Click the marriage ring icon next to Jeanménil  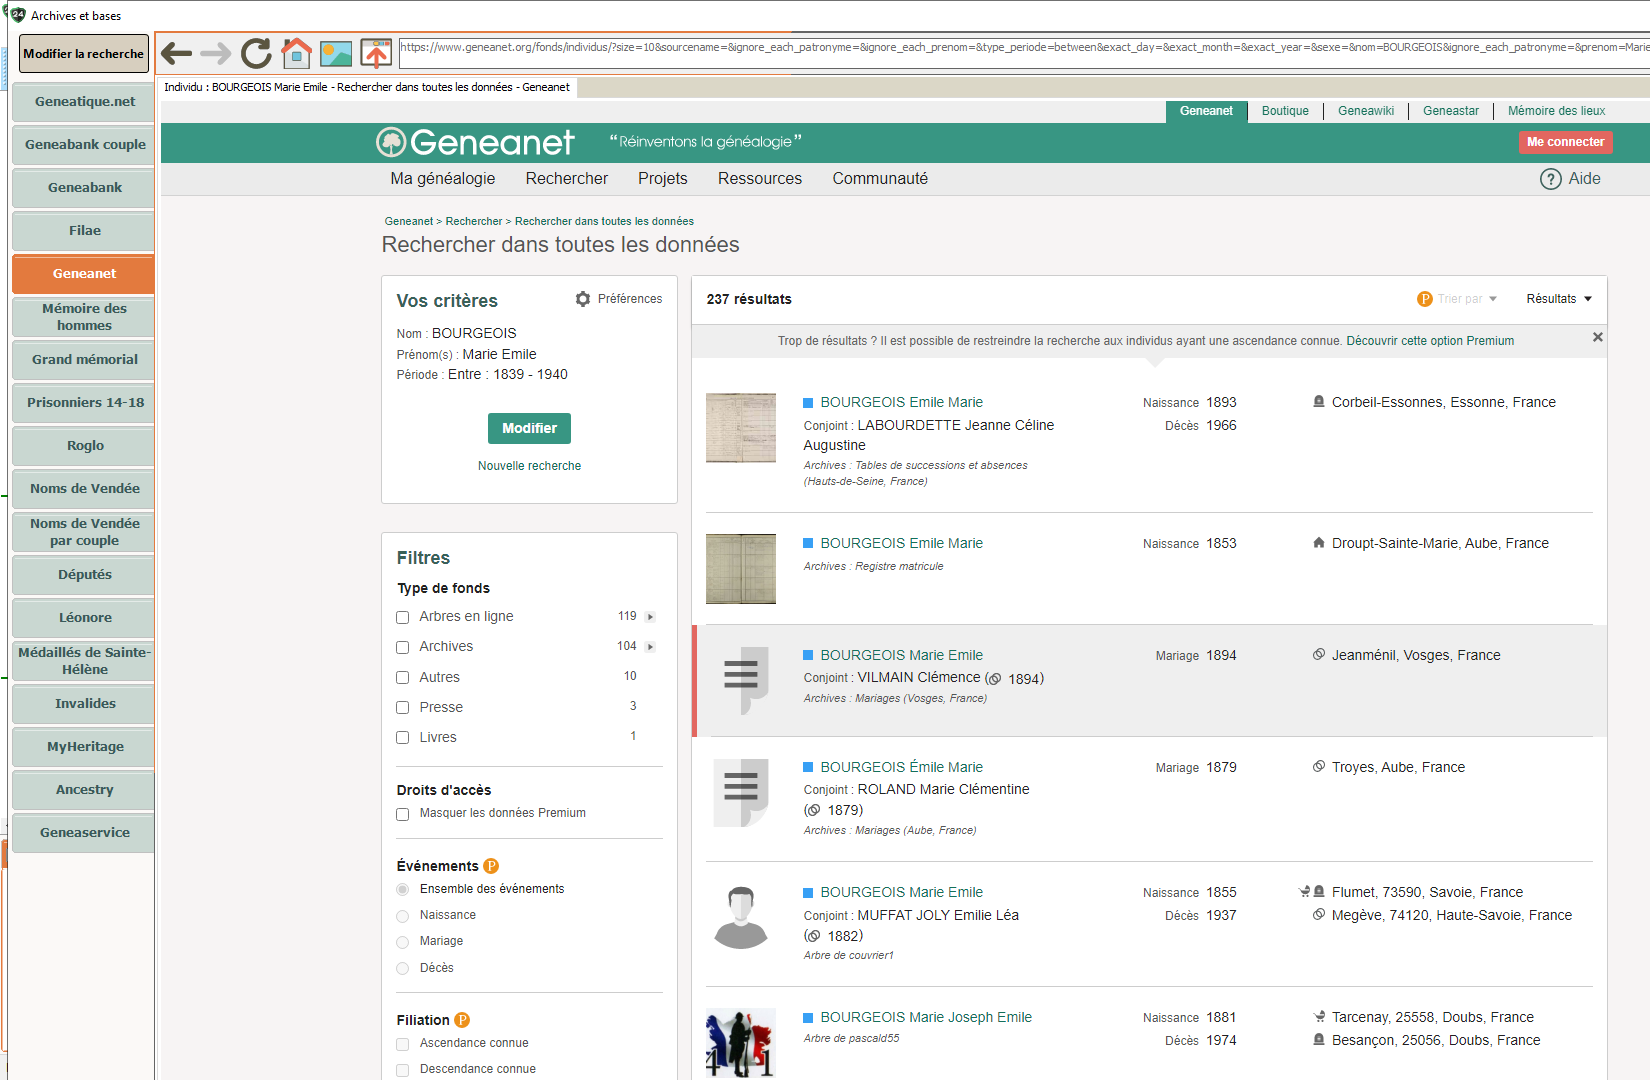pos(1319,655)
